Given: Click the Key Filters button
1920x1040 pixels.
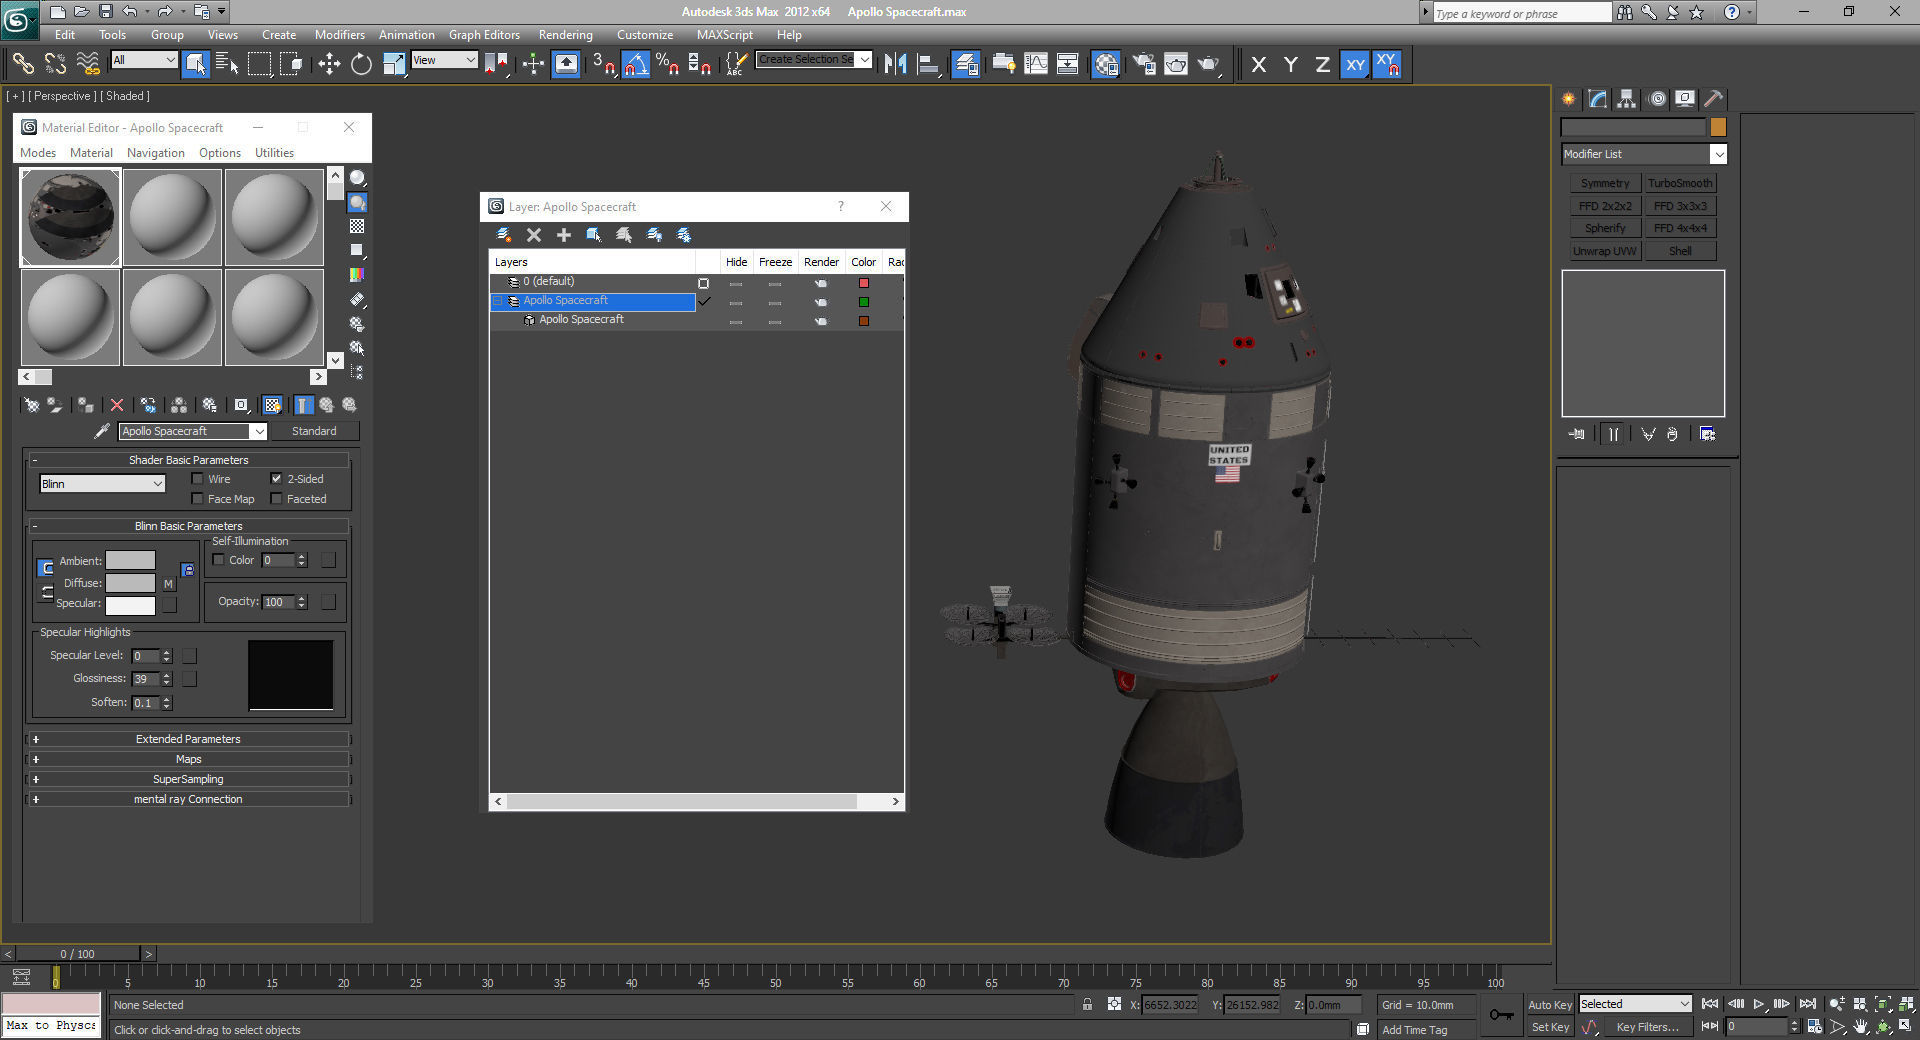Looking at the screenshot, I should click(x=1647, y=1027).
